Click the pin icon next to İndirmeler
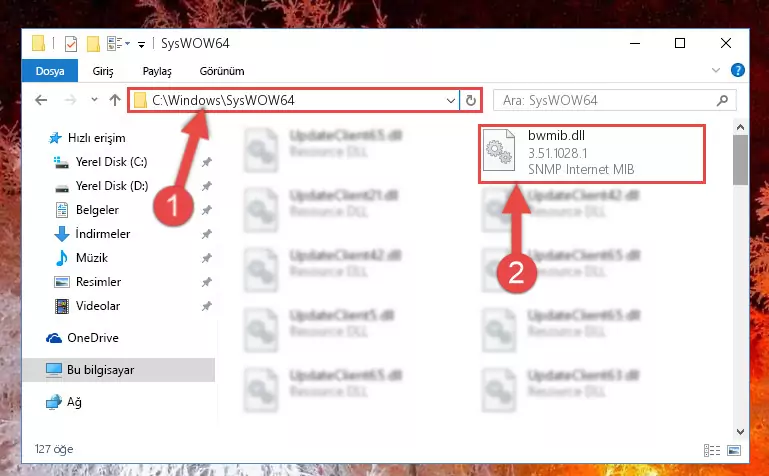Viewport: 769px width, 476px height. click(206, 234)
